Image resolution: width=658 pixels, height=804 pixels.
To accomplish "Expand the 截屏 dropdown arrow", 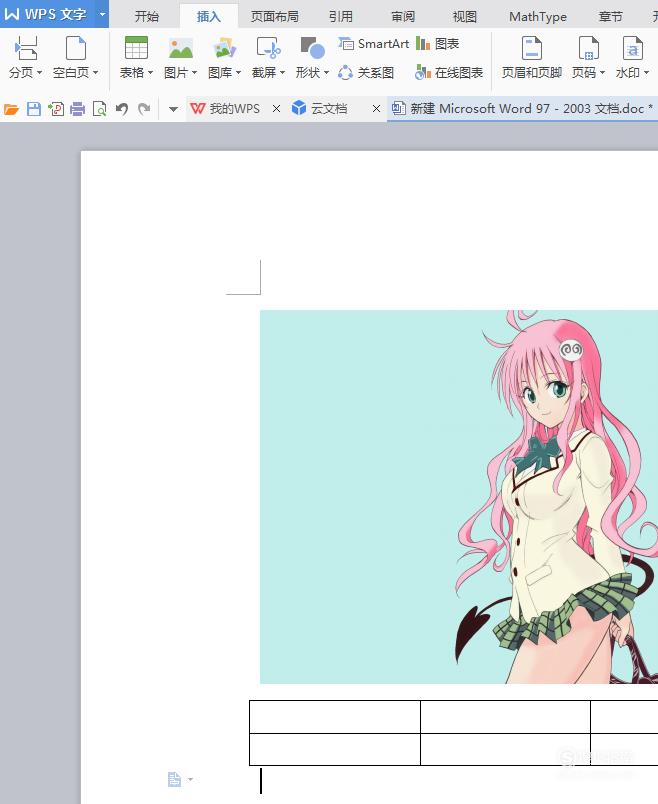I will 282,73.
